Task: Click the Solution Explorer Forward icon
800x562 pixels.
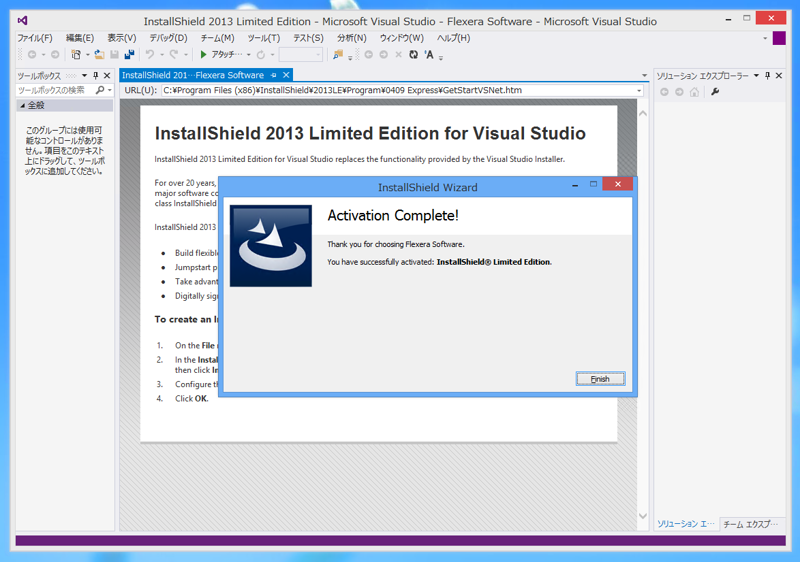Action: click(x=679, y=92)
